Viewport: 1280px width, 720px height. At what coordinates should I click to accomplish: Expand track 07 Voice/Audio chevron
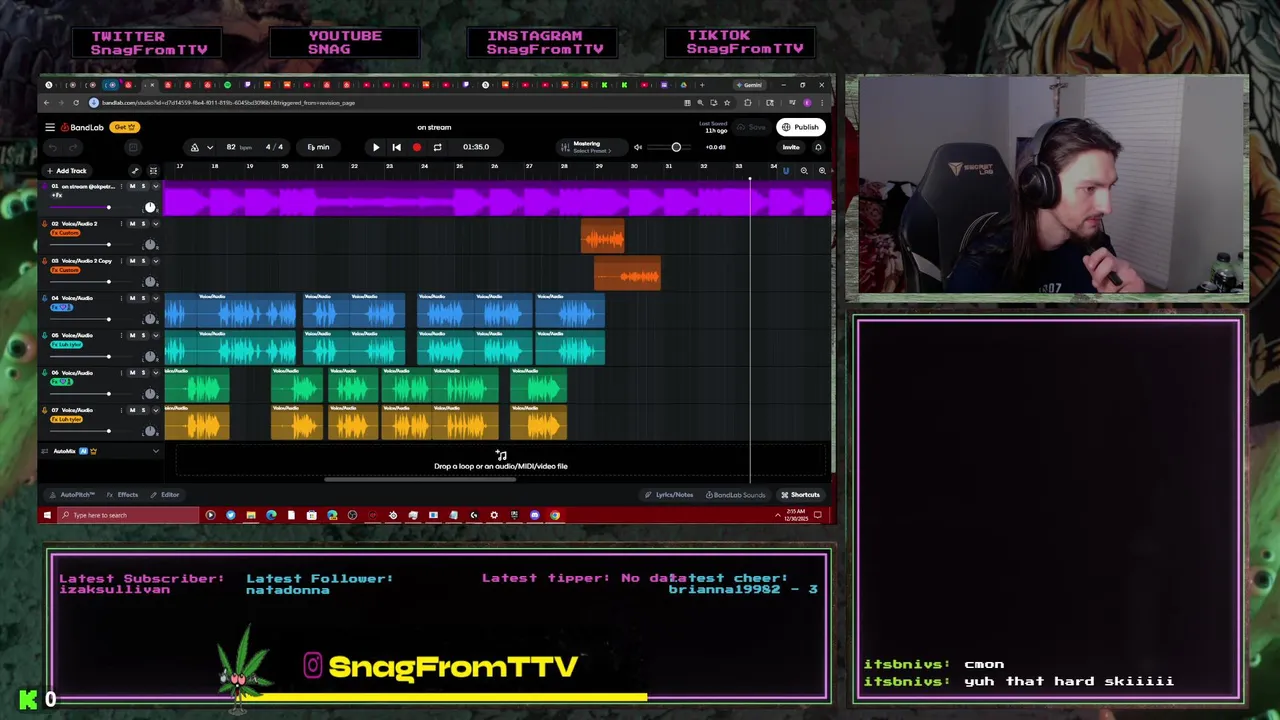pos(156,410)
